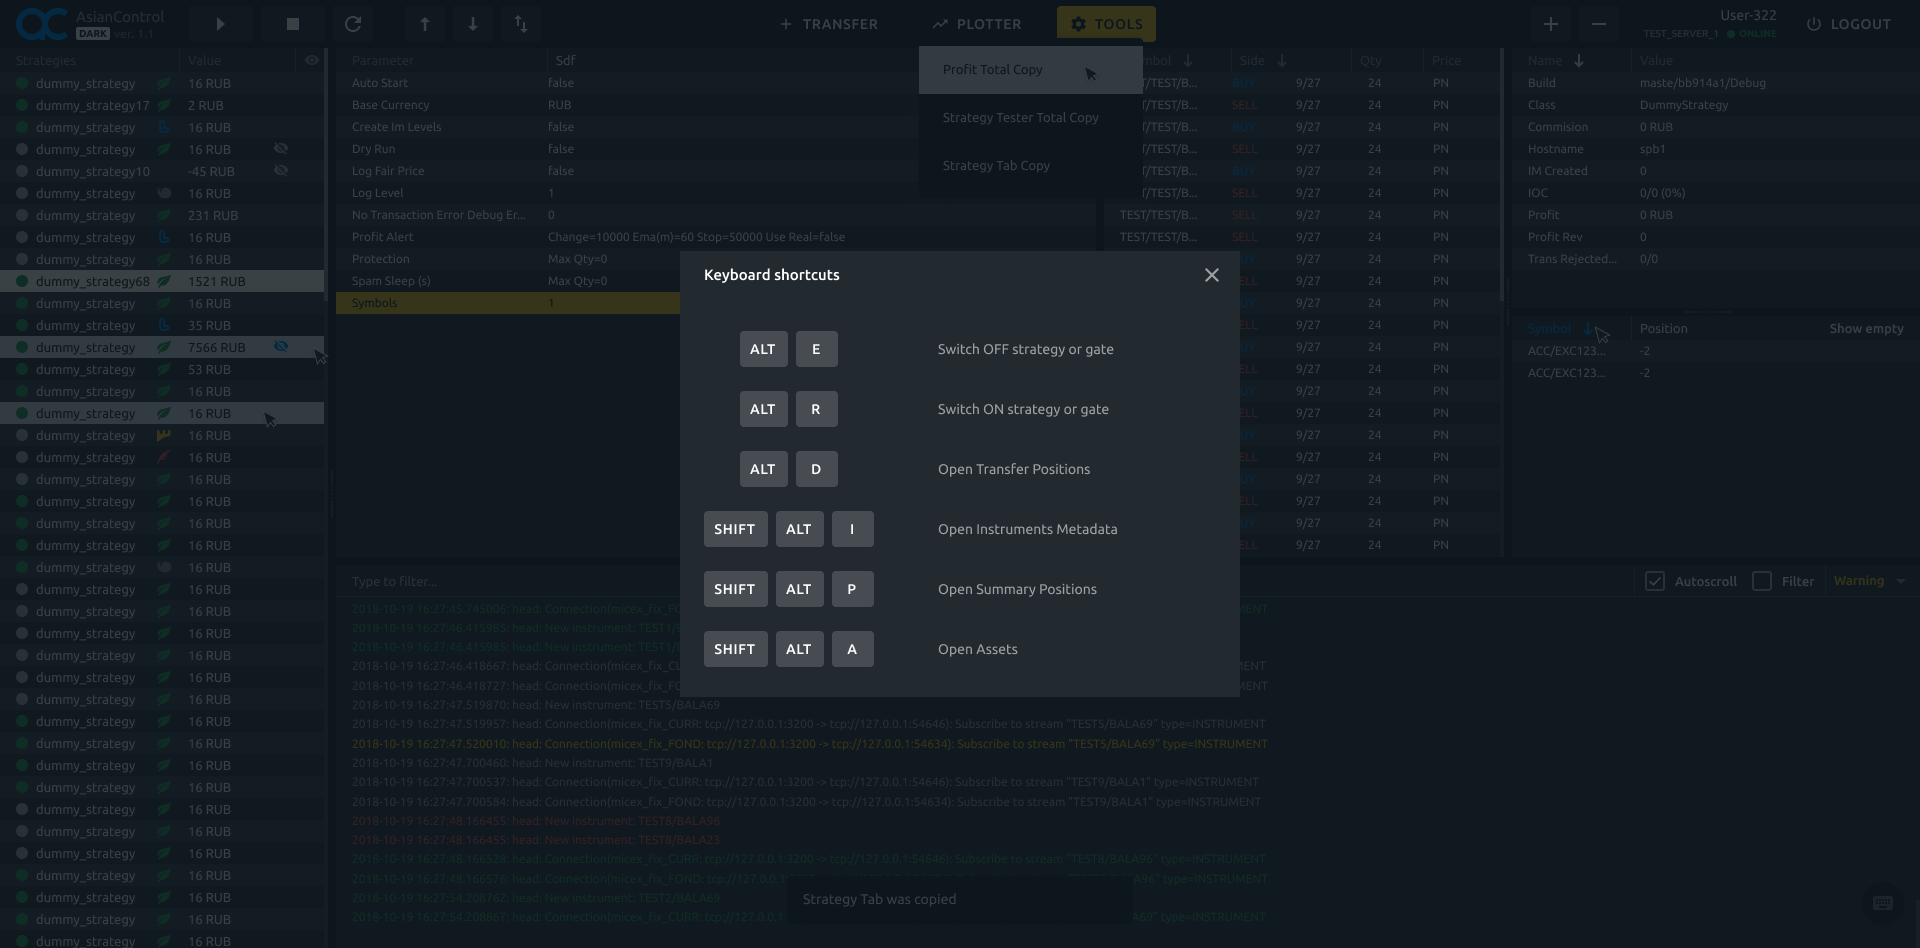
Task: Disable the Autoscroll checkbox
Action: [1654, 580]
